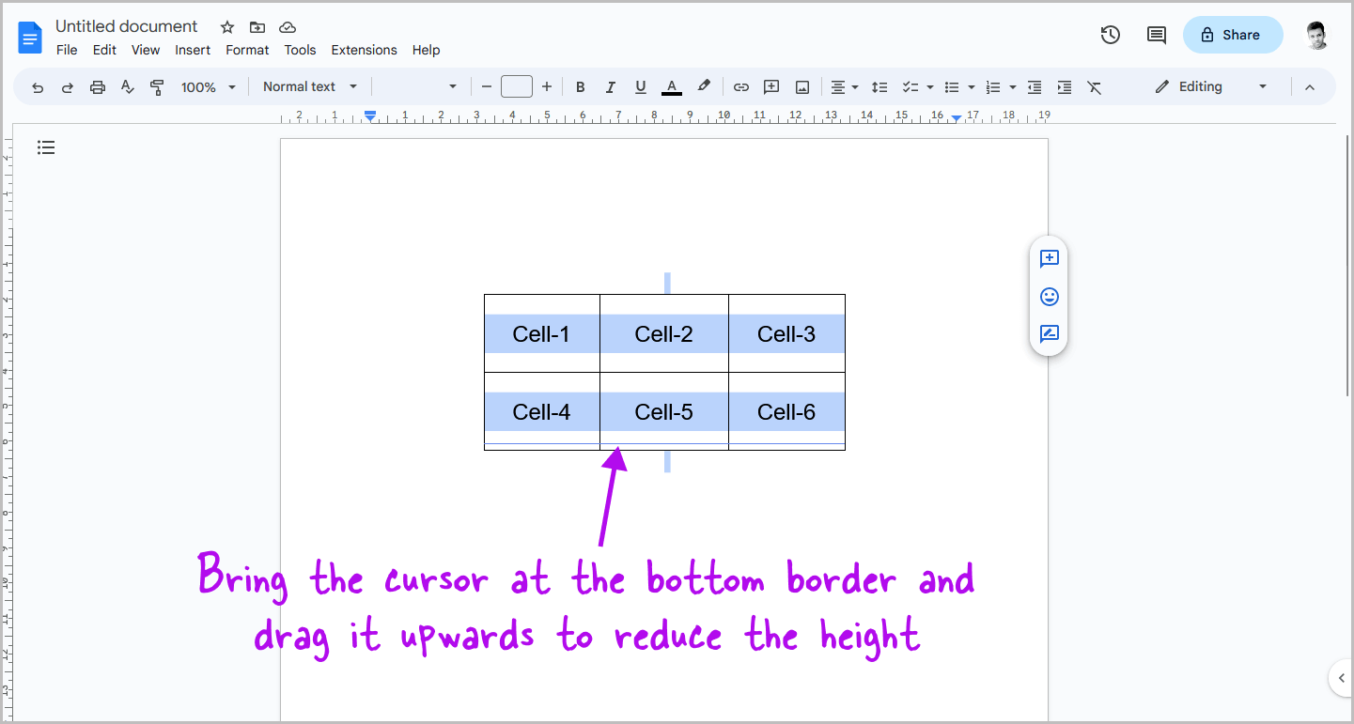Open the View menu
1354x724 pixels.
click(146, 50)
